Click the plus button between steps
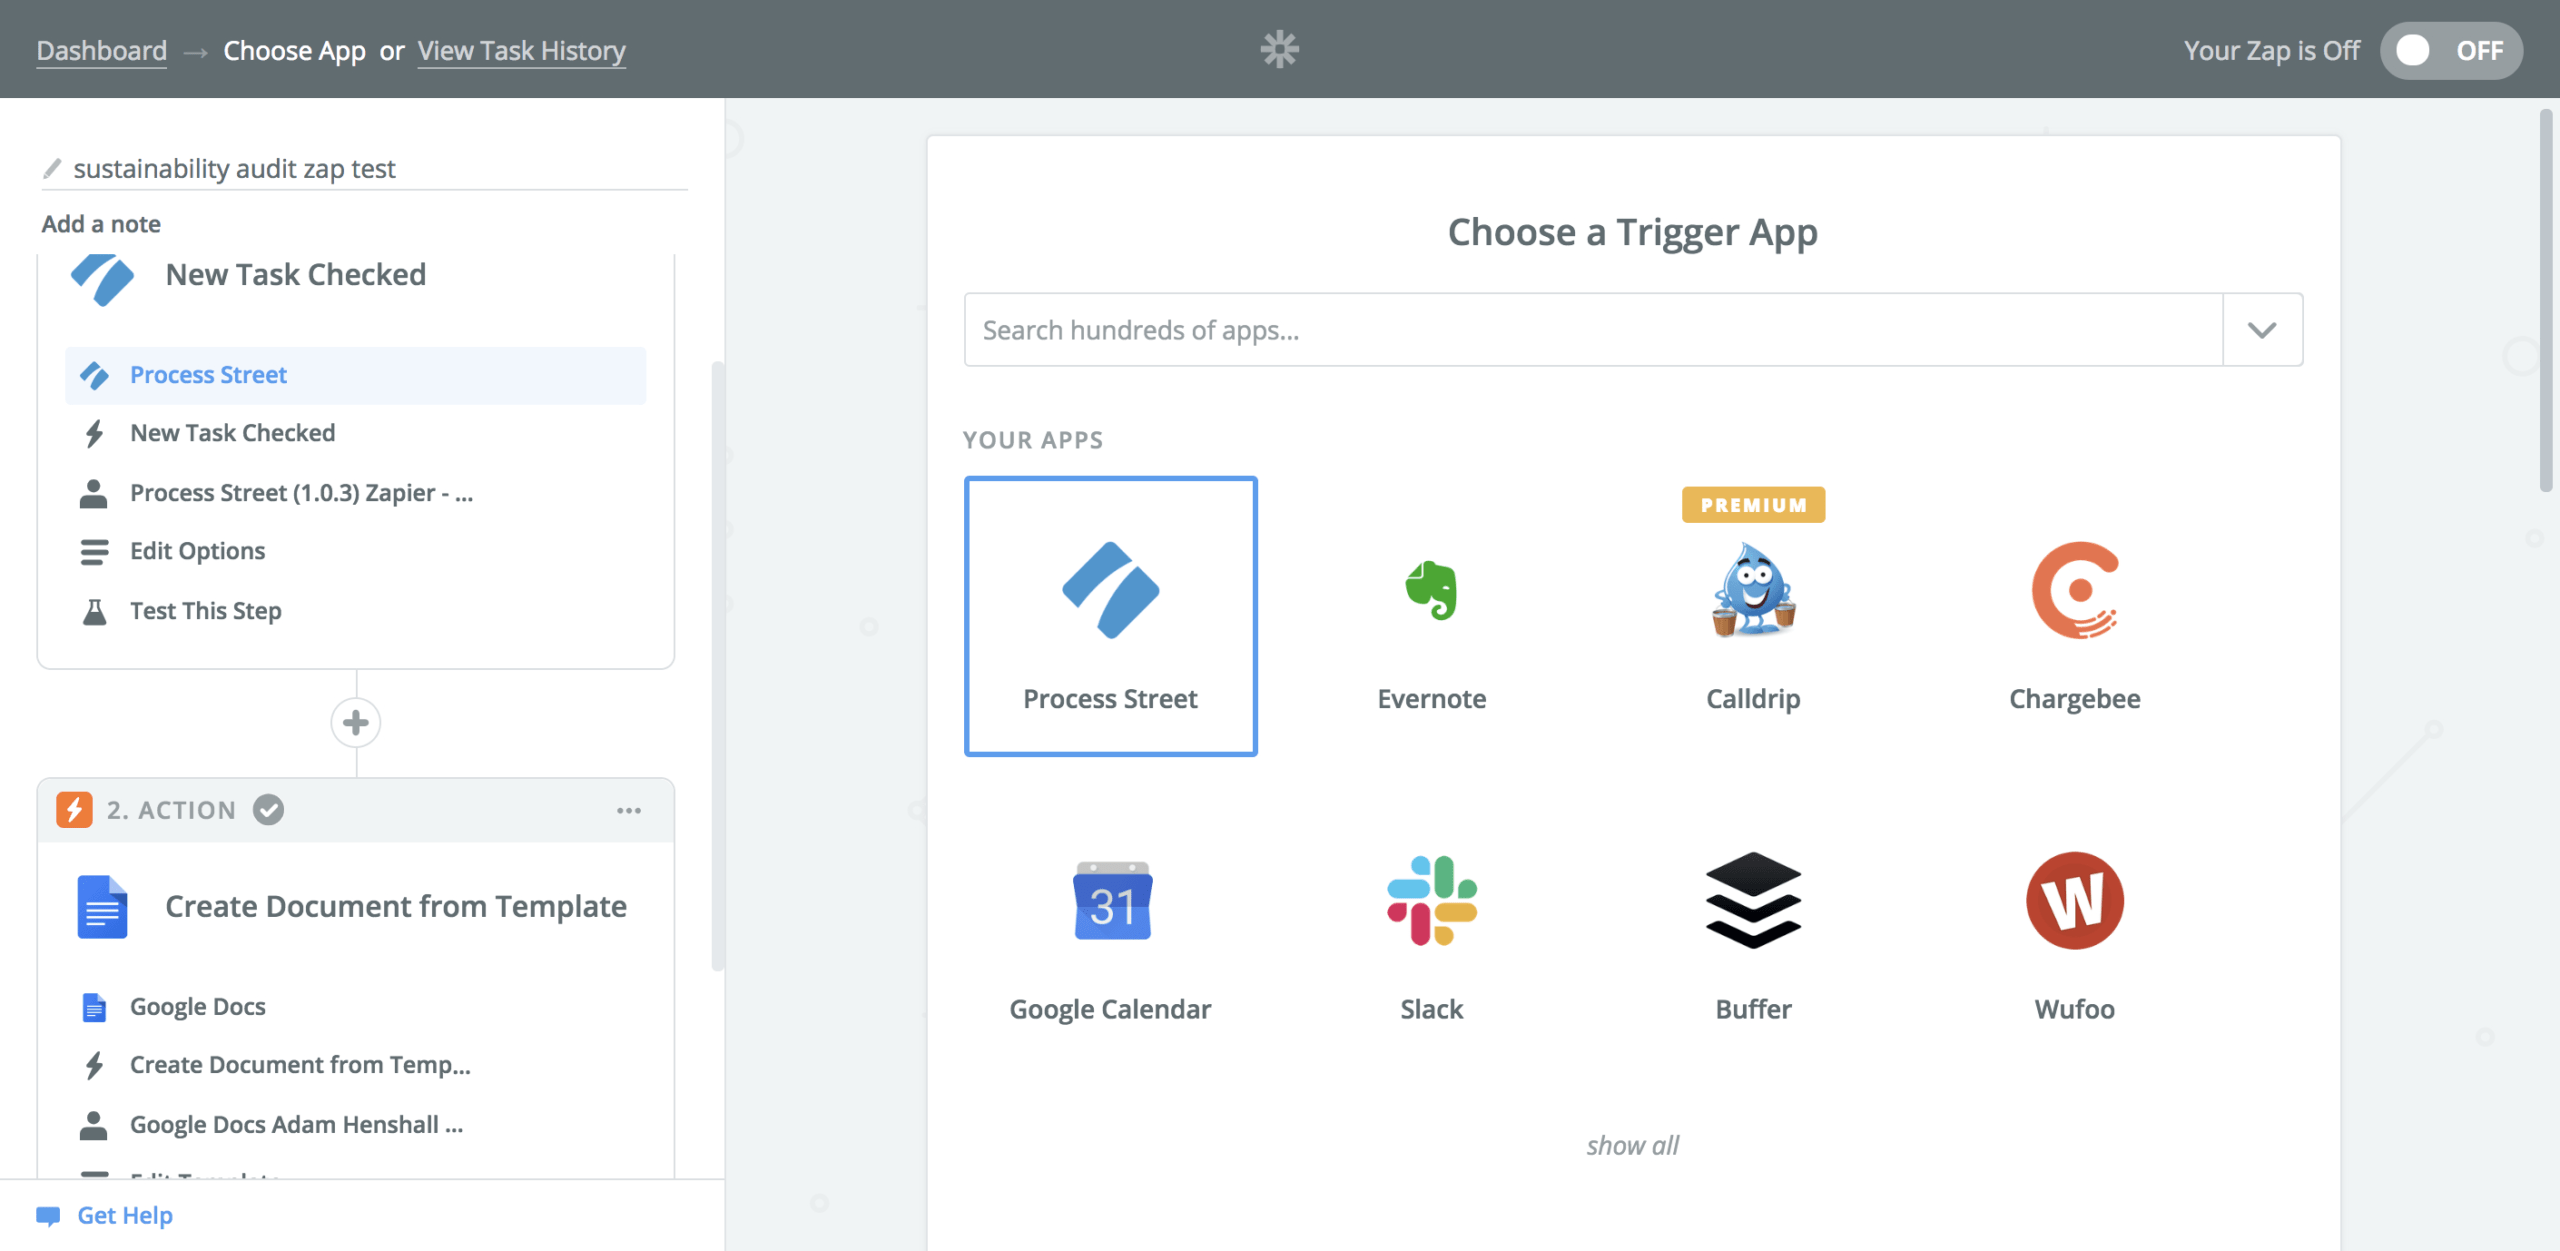This screenshot has width=2560, height=1251. point(356,720)
